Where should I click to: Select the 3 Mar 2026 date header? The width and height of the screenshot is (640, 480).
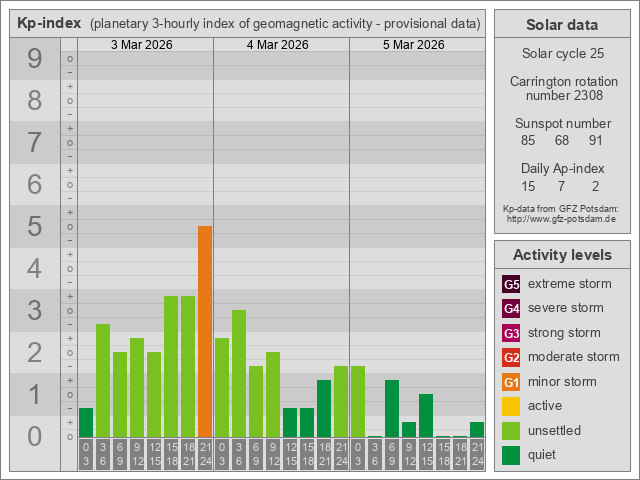140,45
